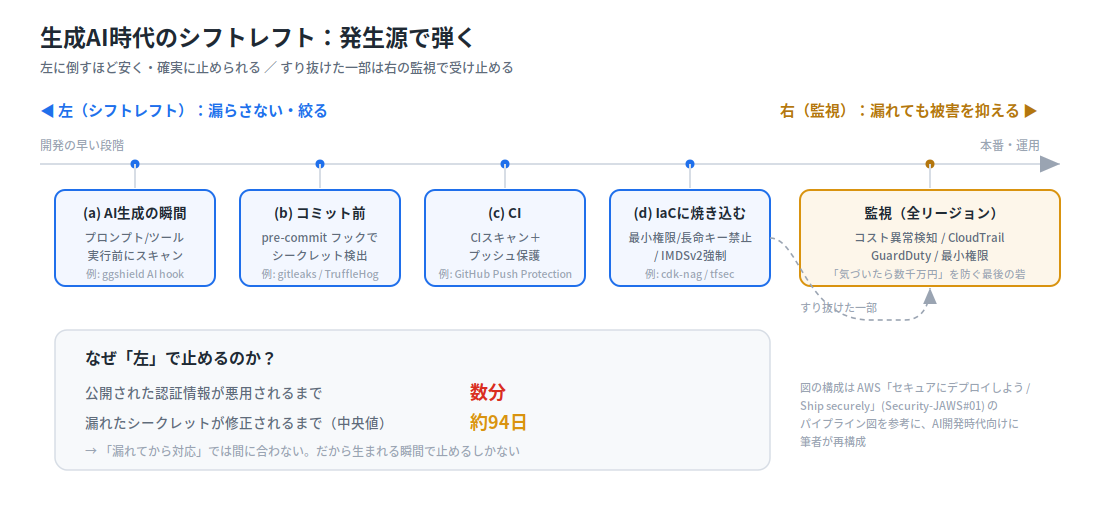Click the orange timeline dot above 監視
Image resolution: width=1100 pixels, height=520 pixels.
(x=930, y=164)
